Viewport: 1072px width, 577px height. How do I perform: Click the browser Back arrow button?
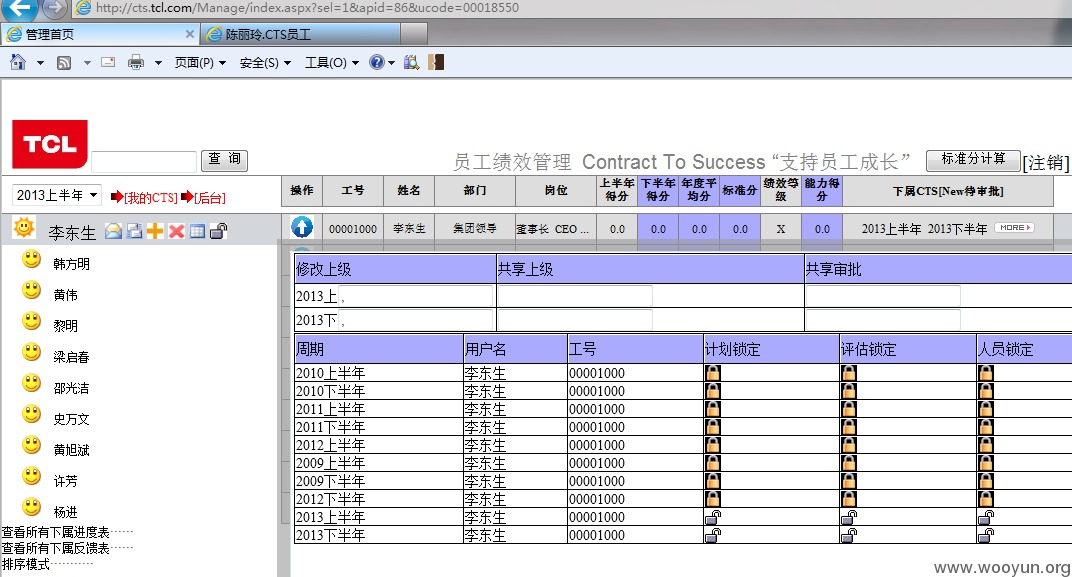pyautogui.click(x=19, y=9)
